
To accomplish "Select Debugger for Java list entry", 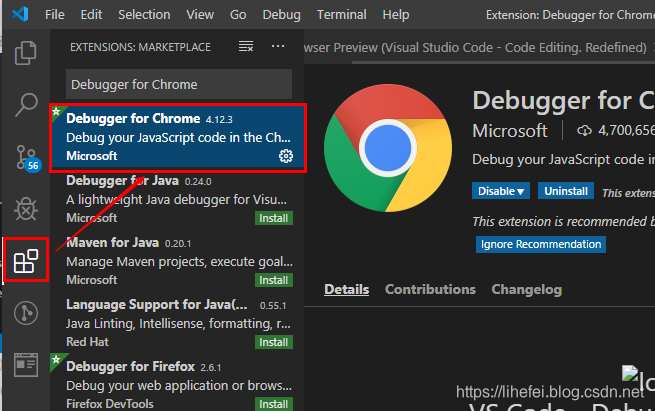I will (x=178, y=199).
